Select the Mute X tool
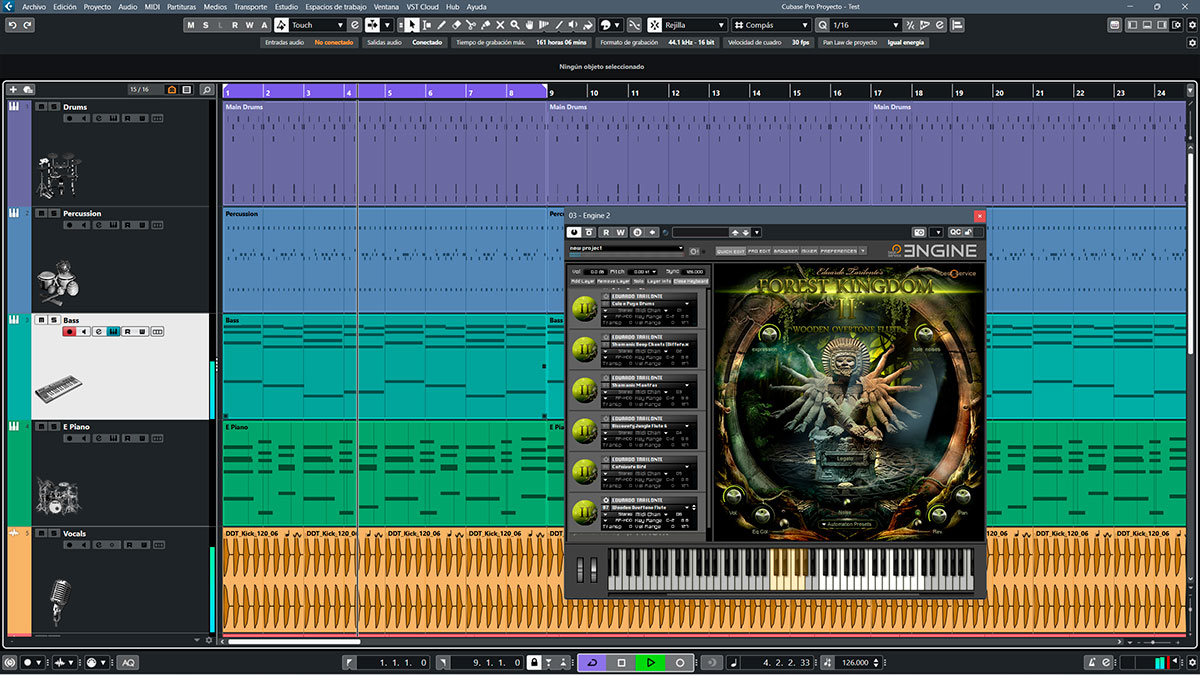Viewport: 1200px width, 675px height. (x=500, y=25)
